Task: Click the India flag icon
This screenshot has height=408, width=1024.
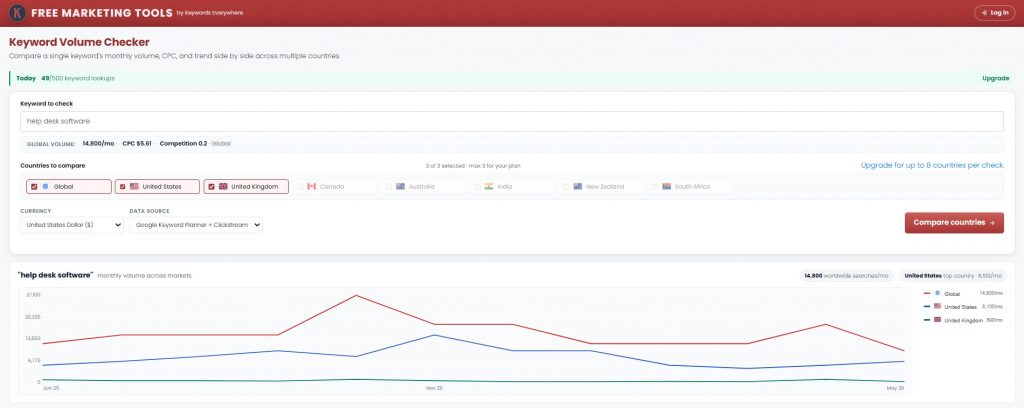Action: coord(488,187)
